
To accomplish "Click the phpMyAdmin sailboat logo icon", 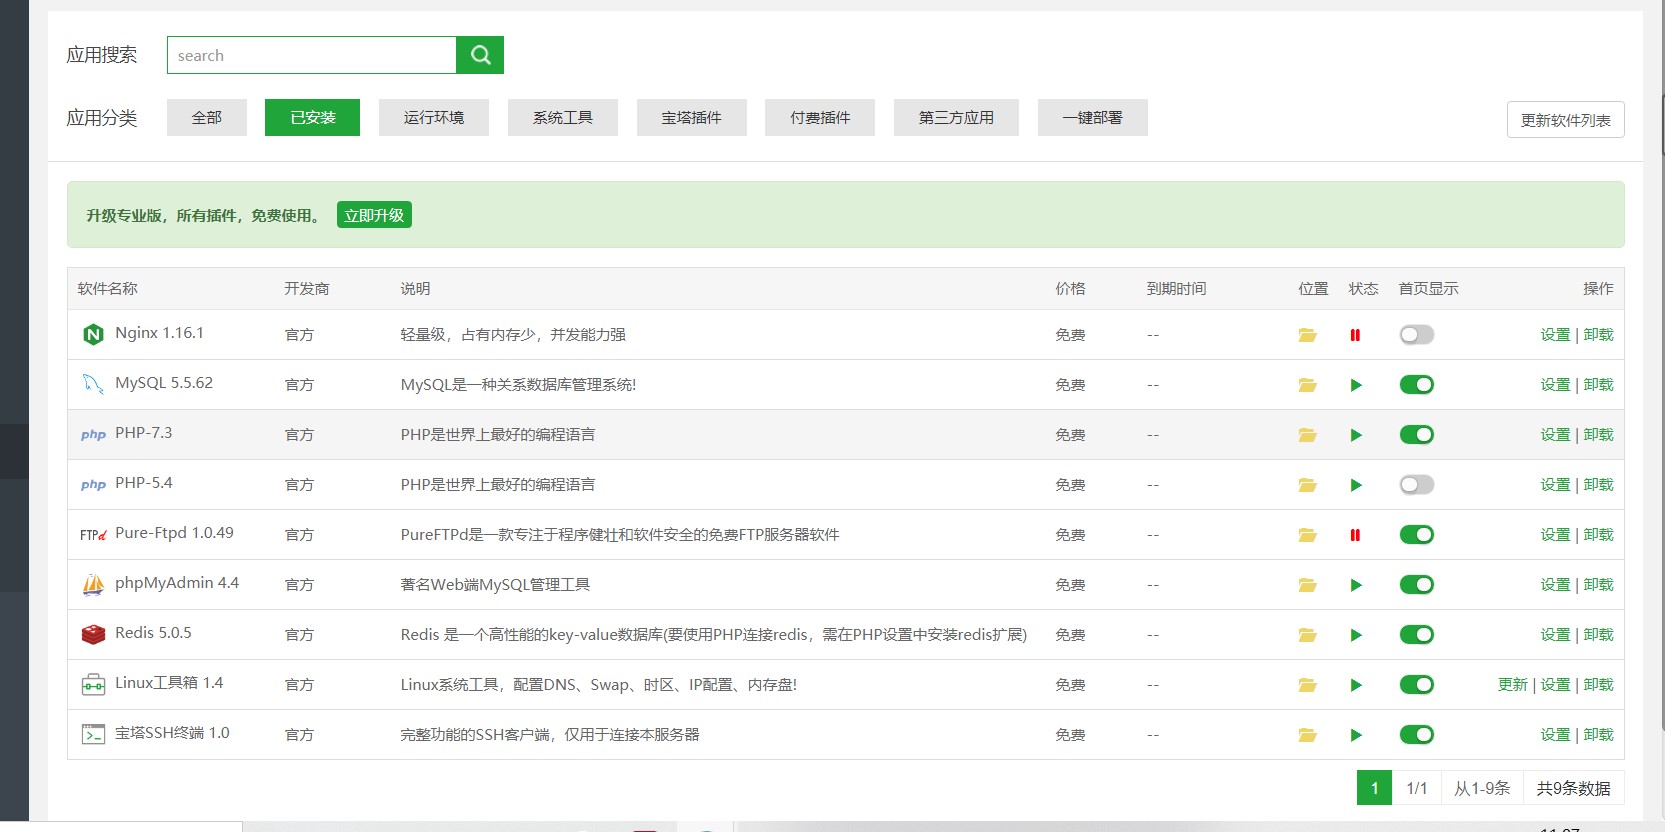I will point(93,584).
